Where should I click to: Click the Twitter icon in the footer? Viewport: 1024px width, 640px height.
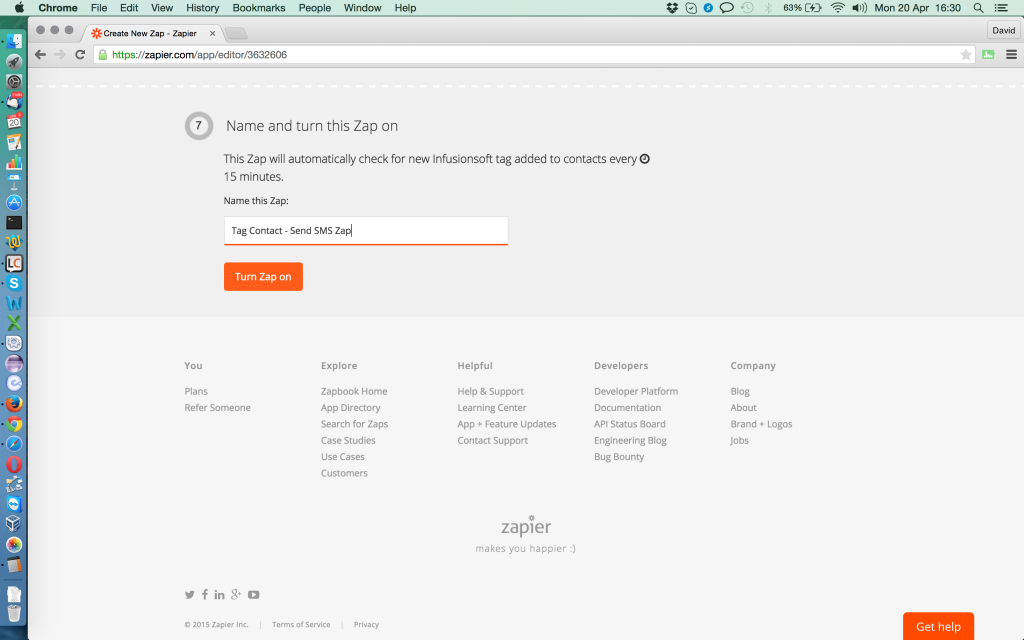[x=189, y=594]
